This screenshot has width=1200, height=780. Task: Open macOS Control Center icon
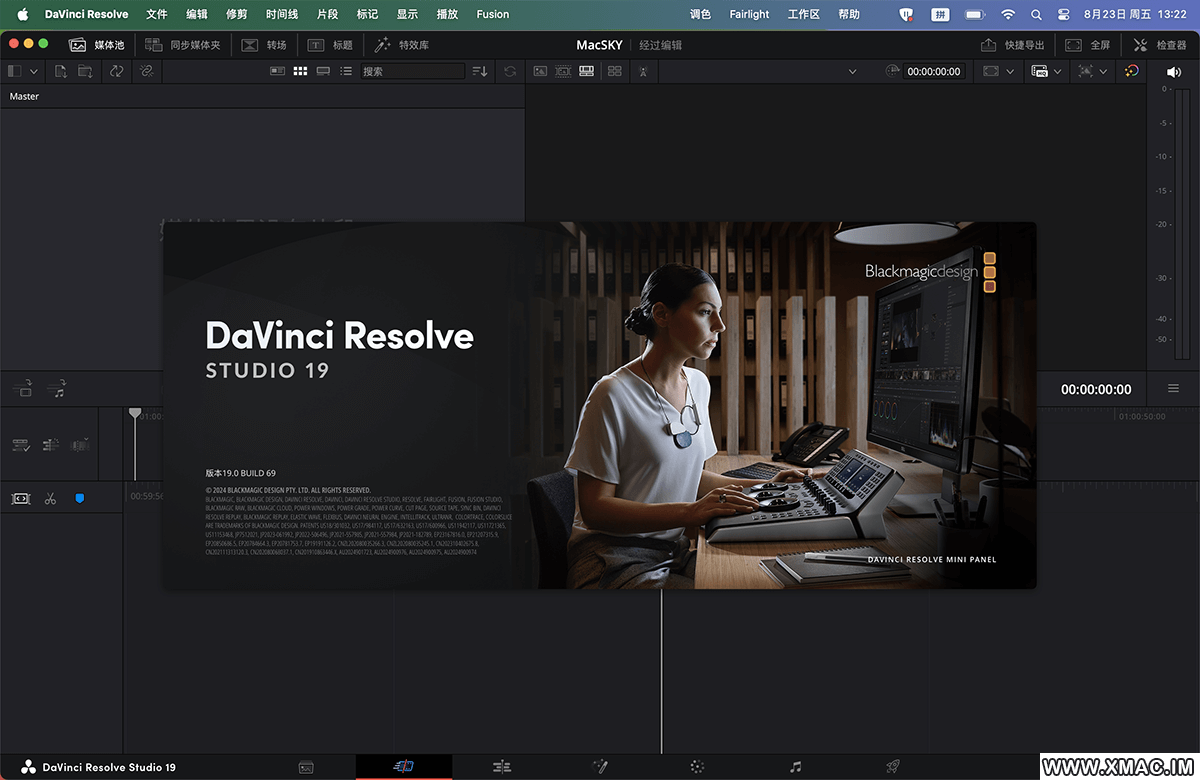click(1064, 14)
